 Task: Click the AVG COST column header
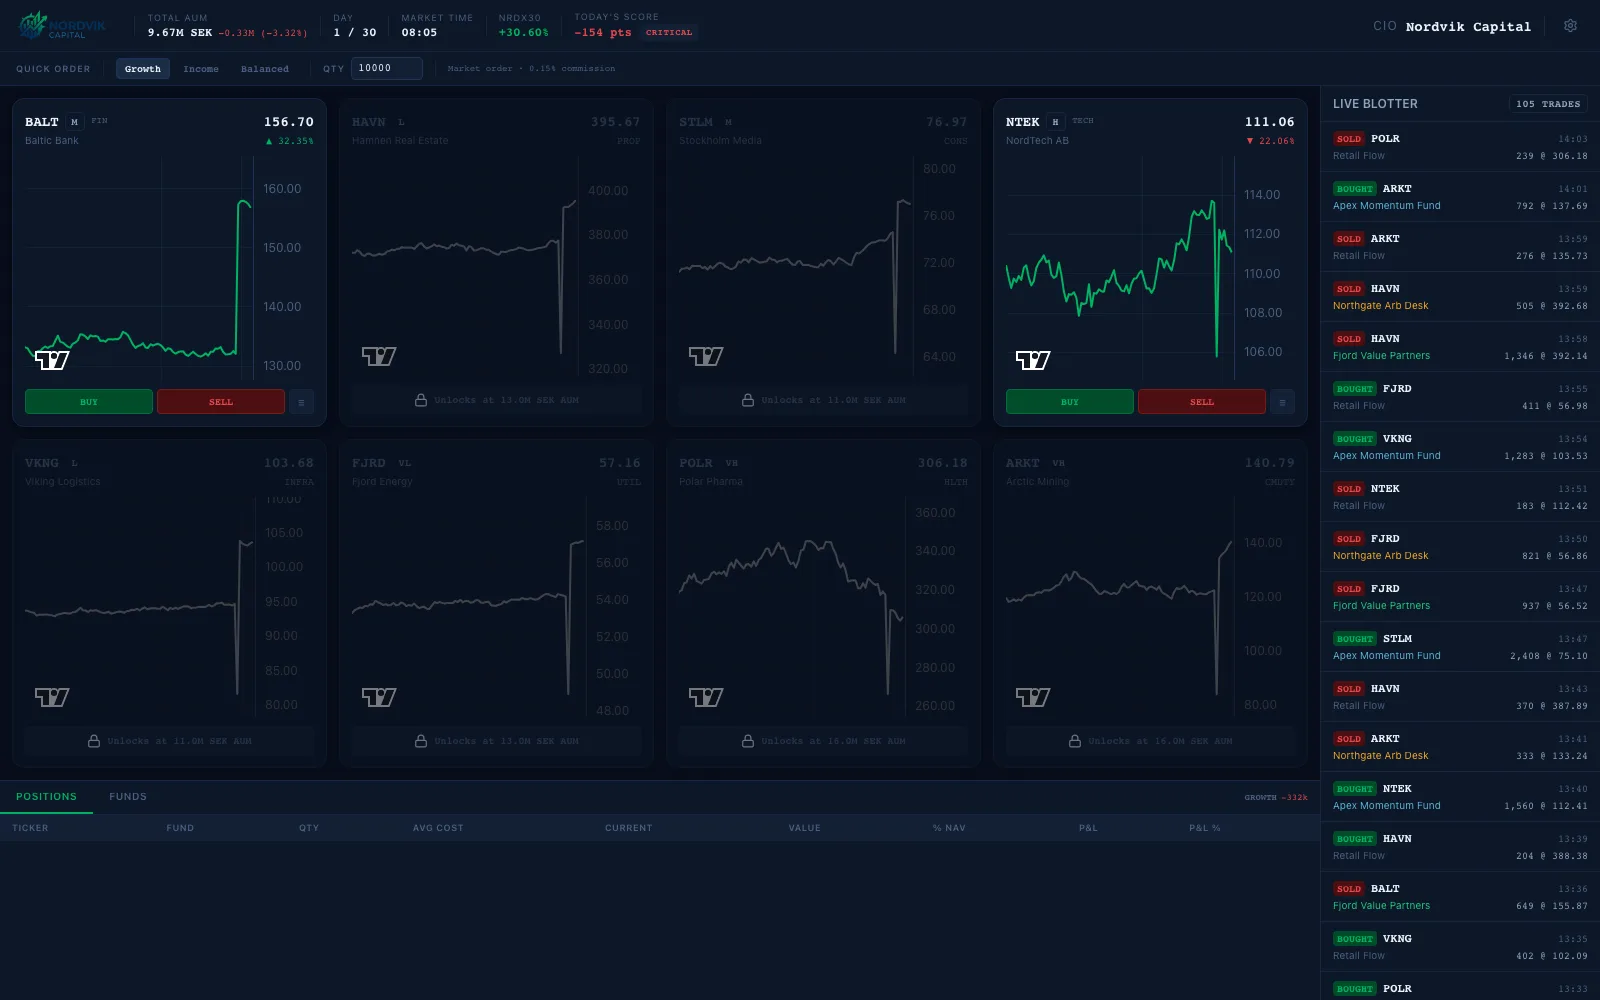tap(438, 828)
